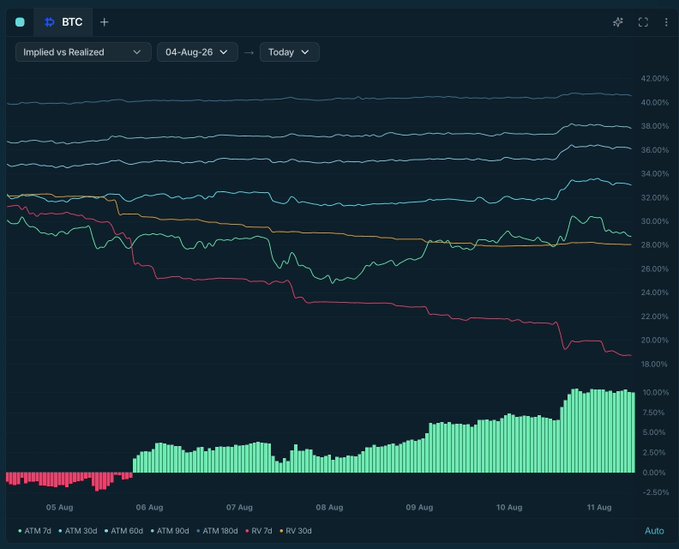The image size is (679, 549).
Task: Click the 09 Aug date axis label
Action: (419, 507)
